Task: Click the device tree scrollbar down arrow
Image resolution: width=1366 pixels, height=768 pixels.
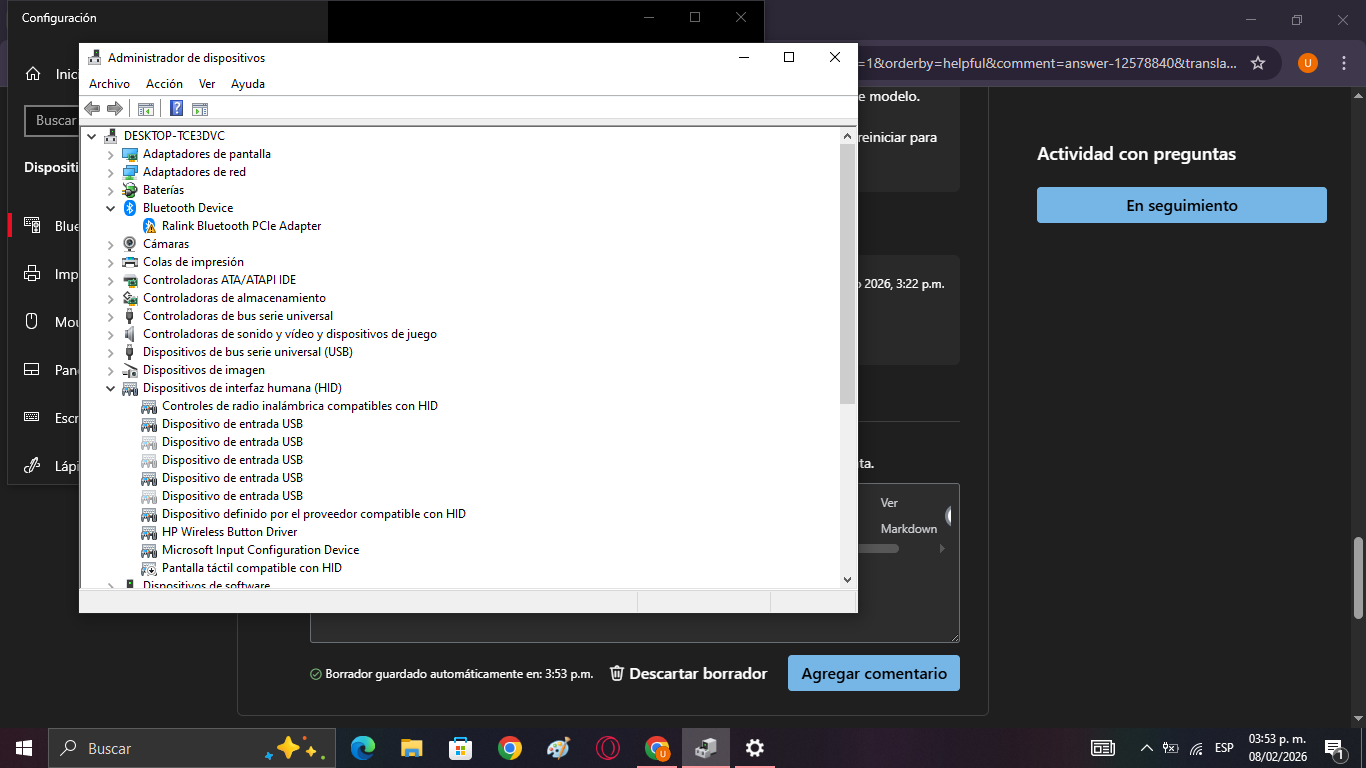Action: coord(848,579)
